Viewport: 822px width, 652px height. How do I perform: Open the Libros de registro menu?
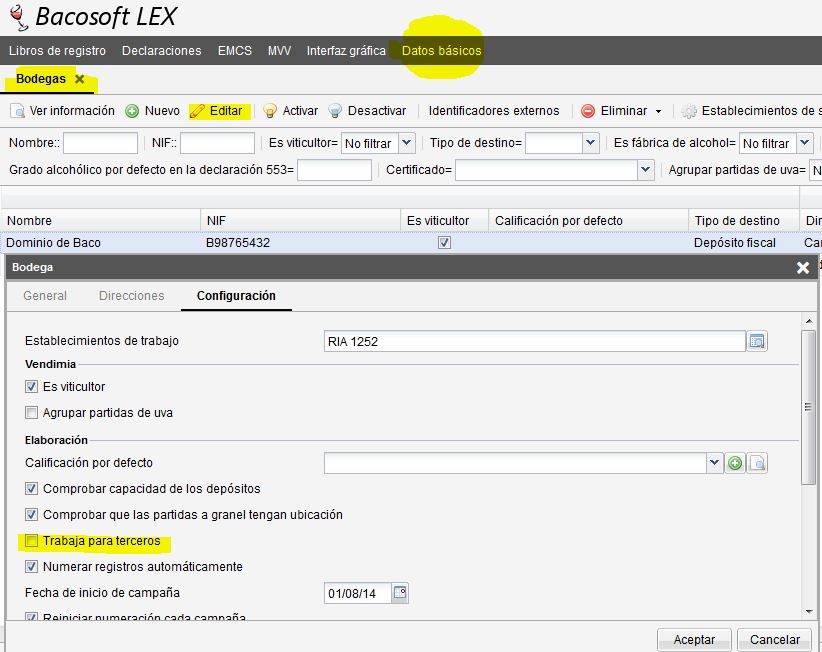pyautogui.click(x=57, y=51)
